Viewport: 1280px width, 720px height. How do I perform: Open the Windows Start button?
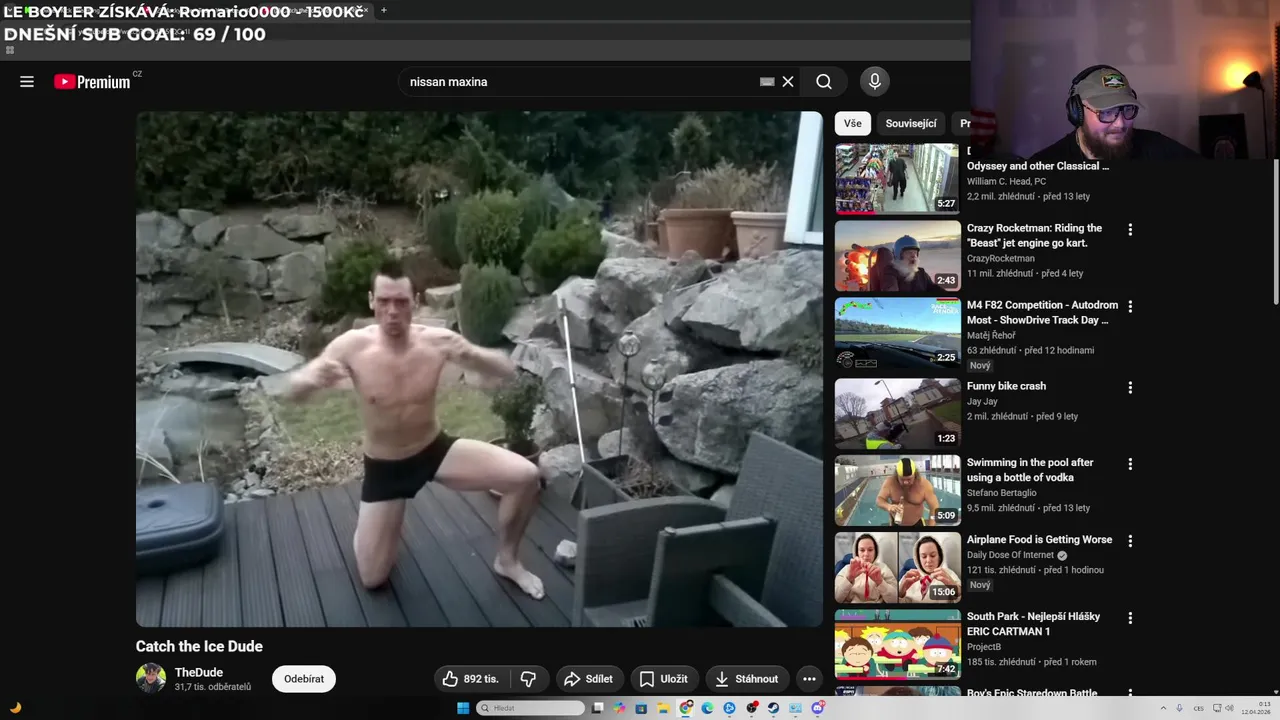pos(463,708)
